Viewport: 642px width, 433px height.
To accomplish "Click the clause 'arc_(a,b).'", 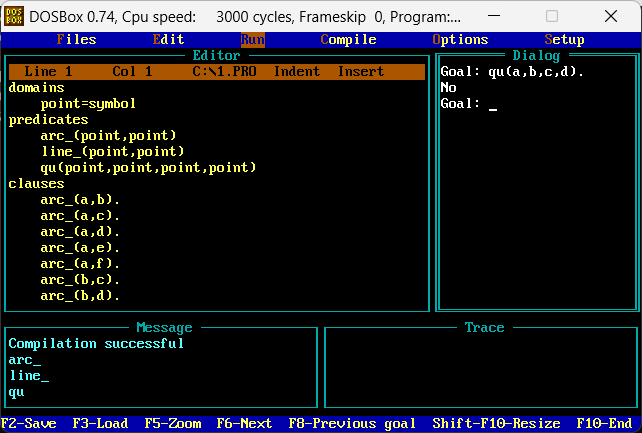I will click(x=80, y=200).
